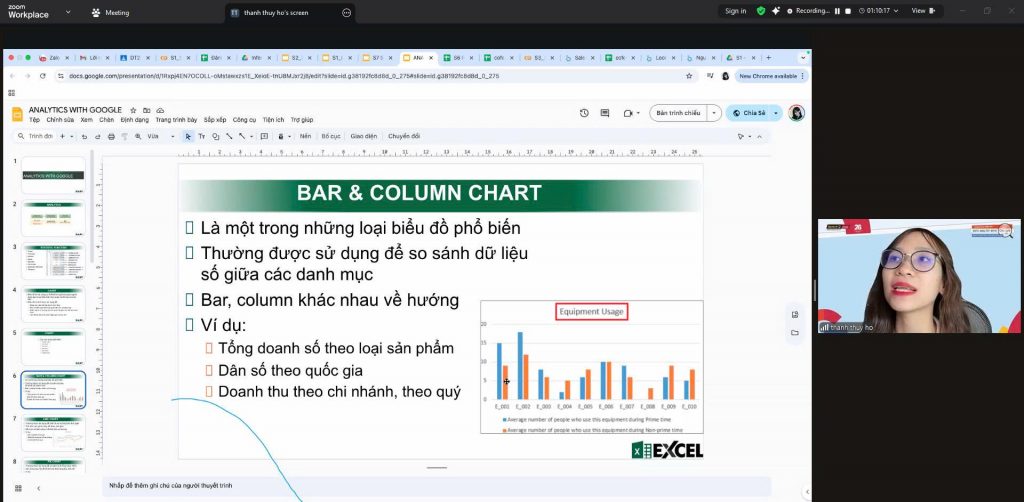Select the shape tool
The image size is (1024, 502).
(216, 136)
